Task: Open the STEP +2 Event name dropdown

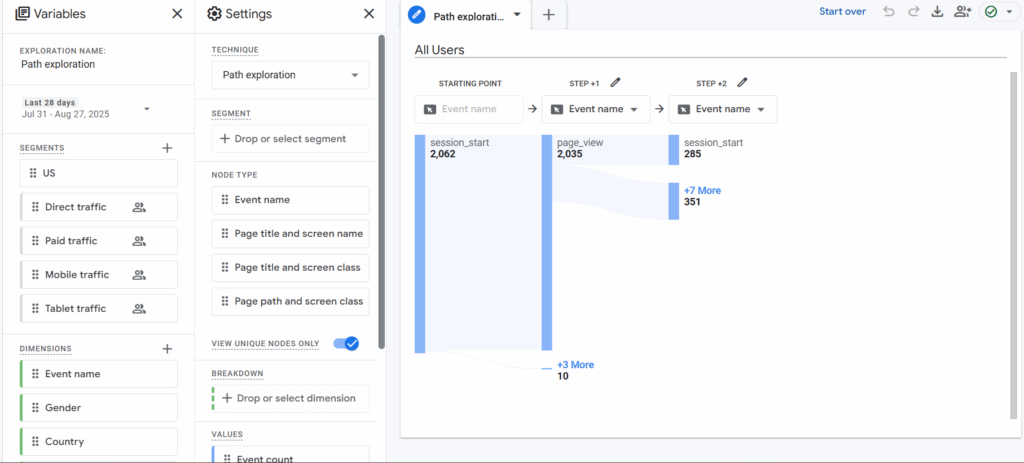Action: [x=723, y=109]
